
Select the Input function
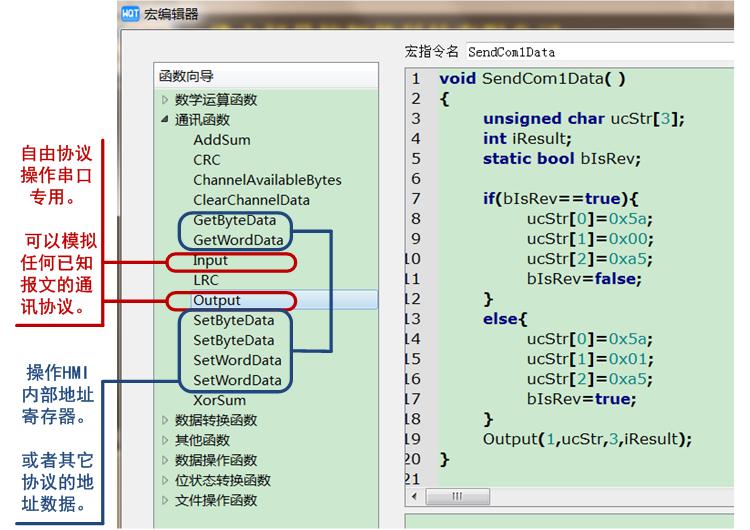coord(211,260)
